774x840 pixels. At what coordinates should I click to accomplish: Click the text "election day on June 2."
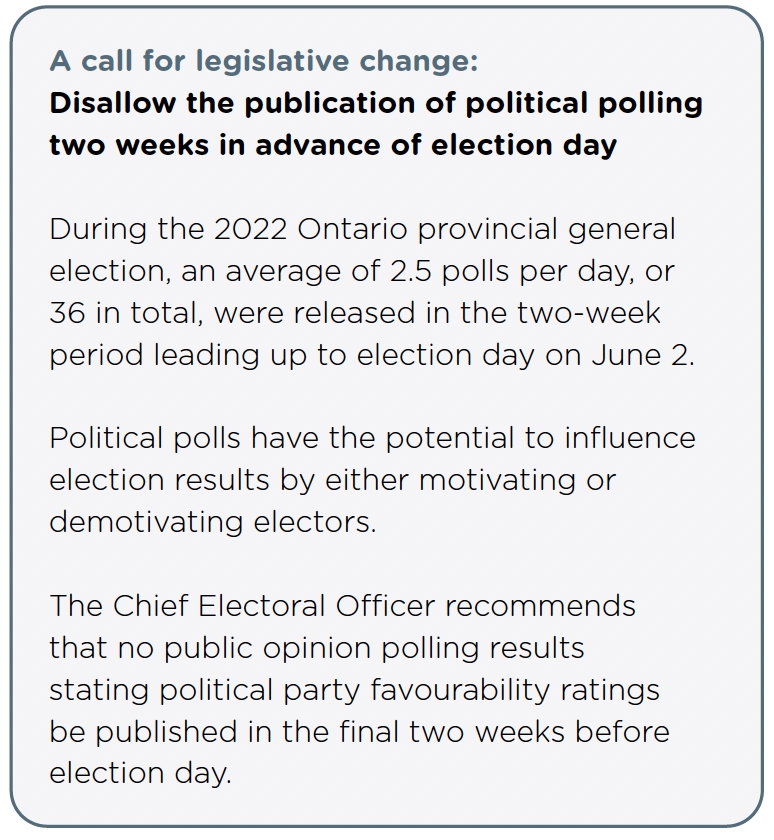tap(525, 356)
